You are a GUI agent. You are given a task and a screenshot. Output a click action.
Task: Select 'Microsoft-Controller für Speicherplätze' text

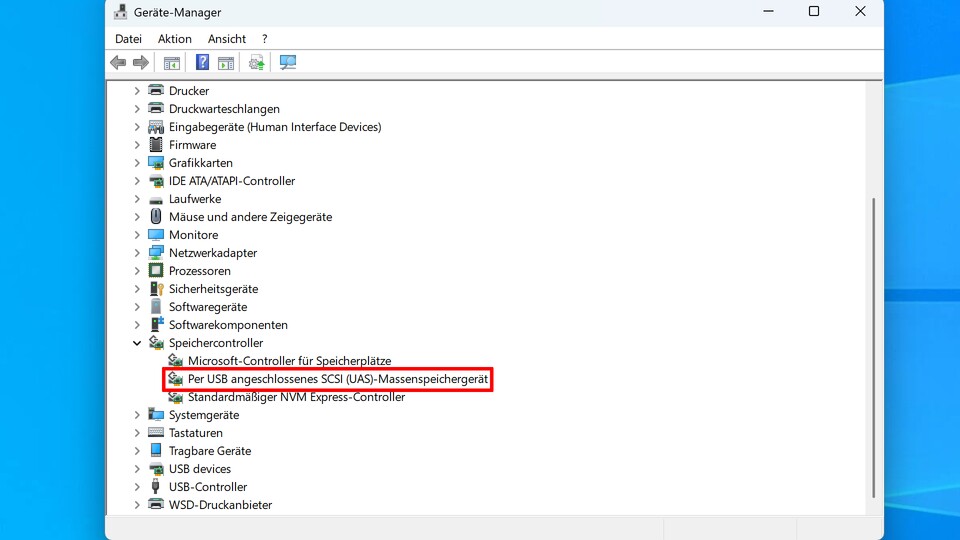click(x=289, y=361)
